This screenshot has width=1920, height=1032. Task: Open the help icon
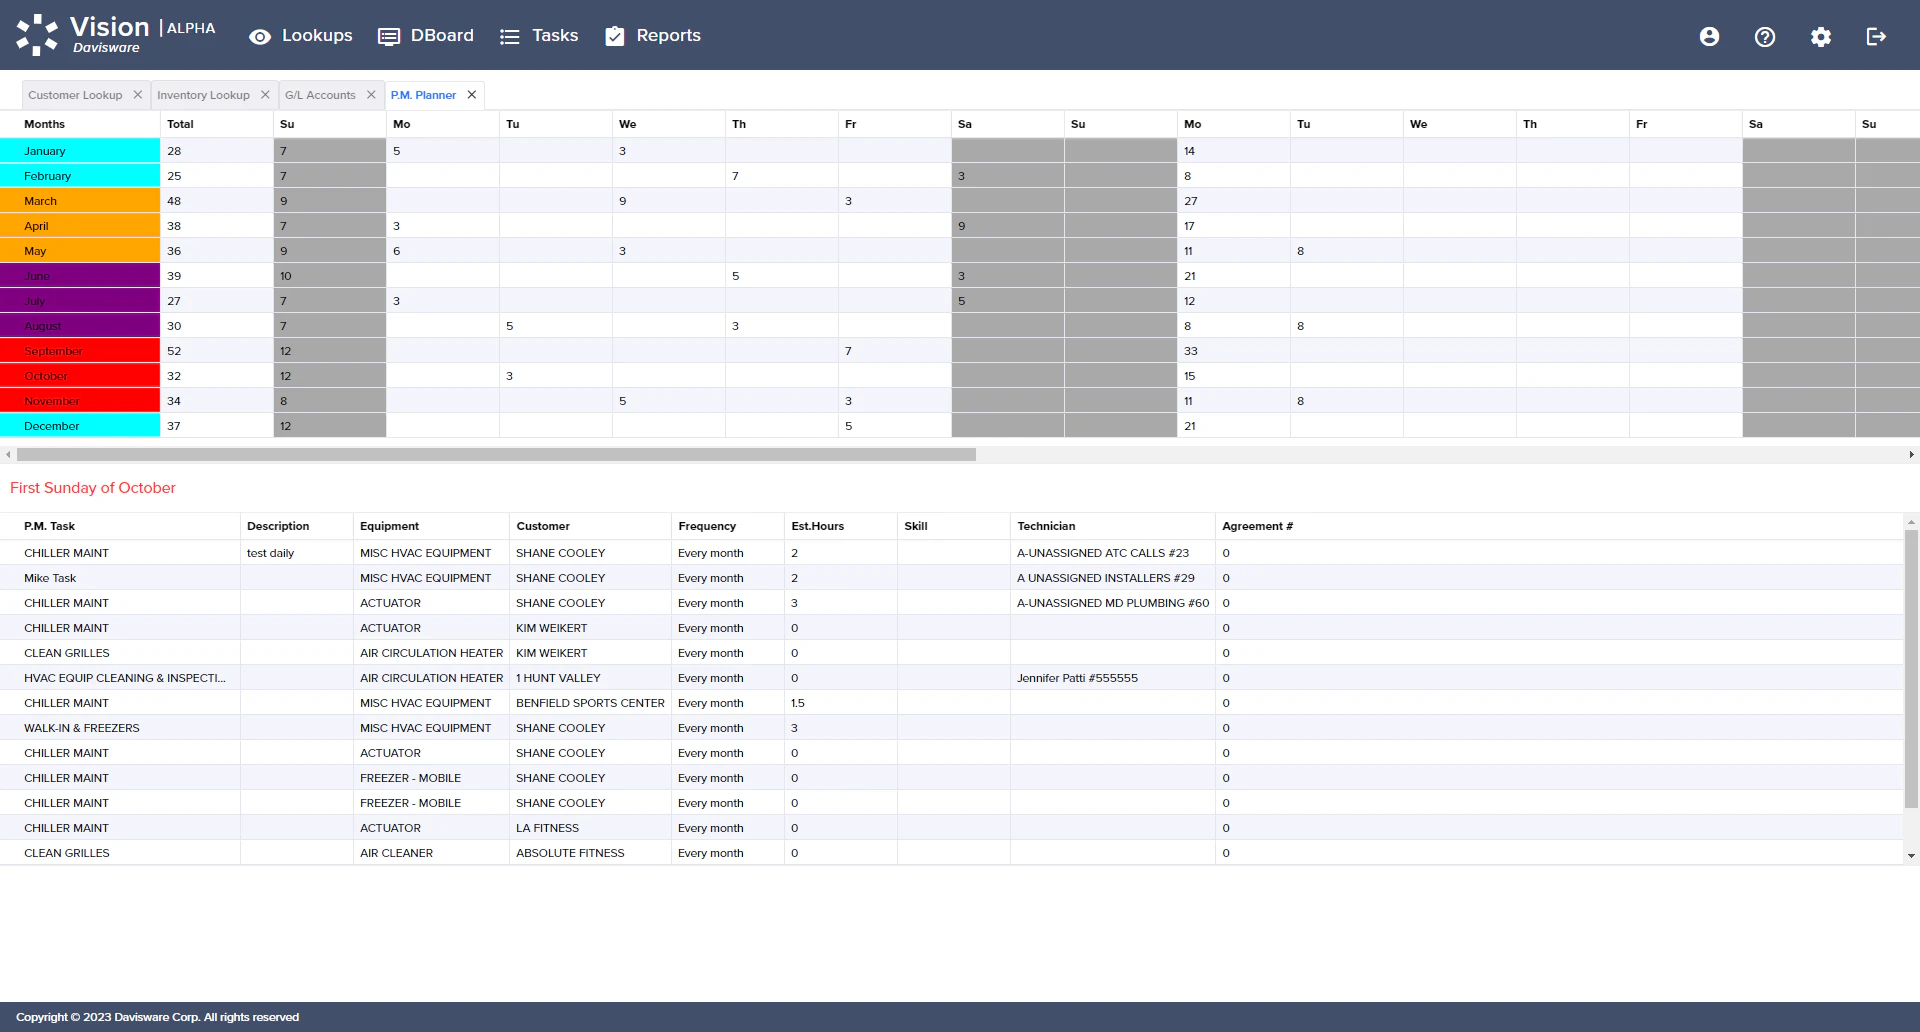[x=1765, y=36]
